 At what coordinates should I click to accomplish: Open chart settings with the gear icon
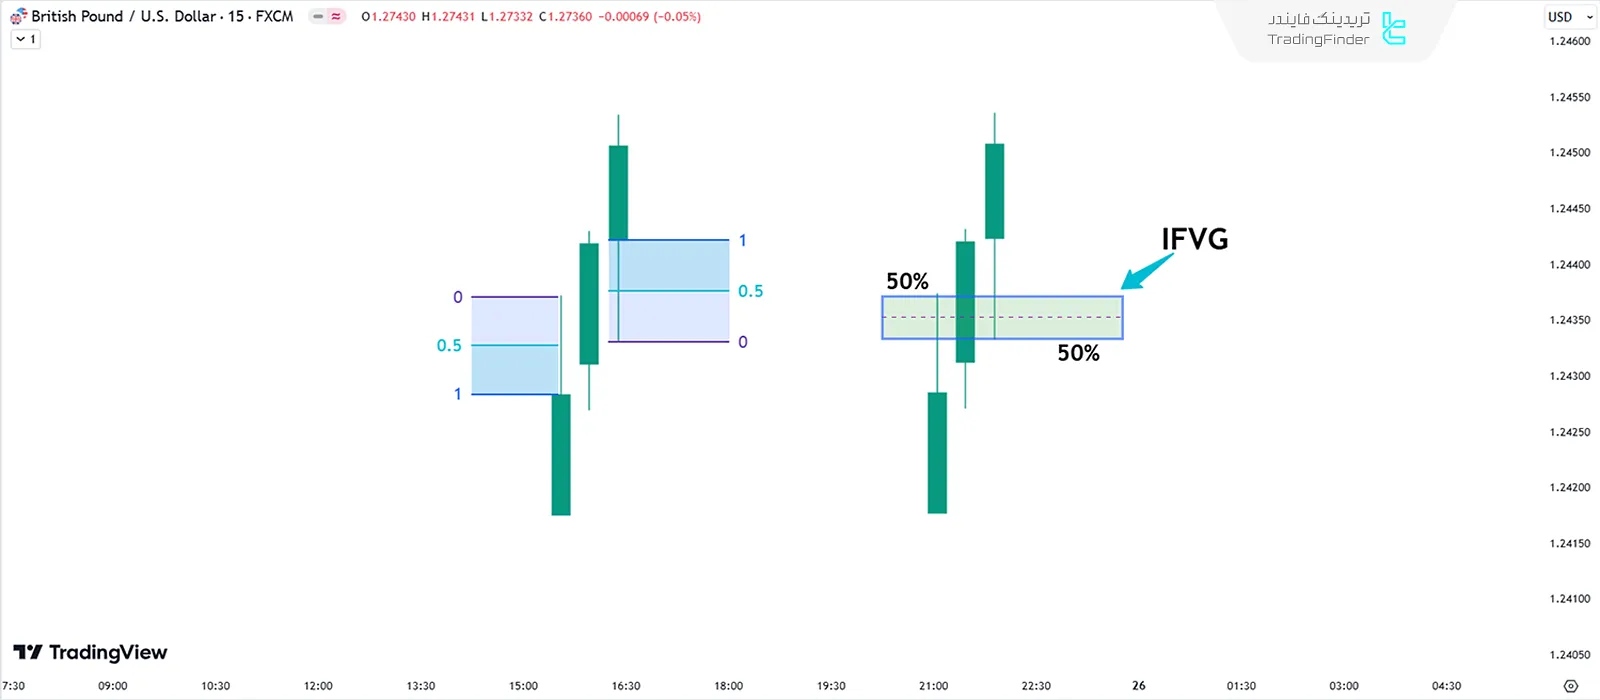point(1571,686)
